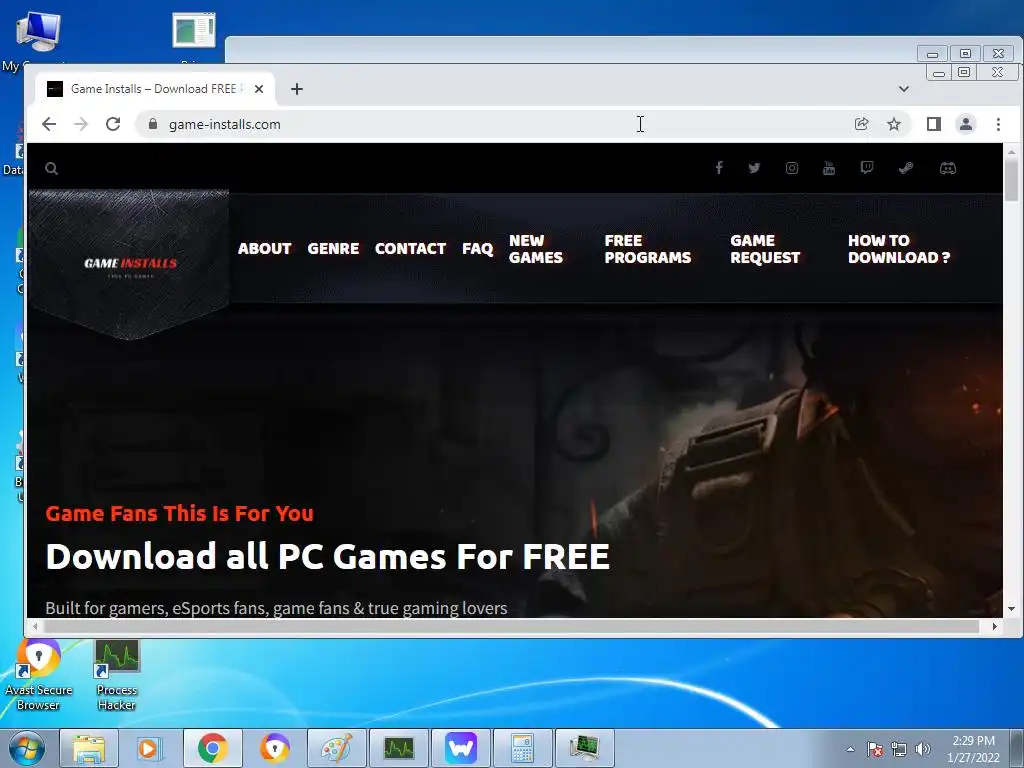Visit the site's Facebook page
Screen dimensions: 1024x768
719,168
